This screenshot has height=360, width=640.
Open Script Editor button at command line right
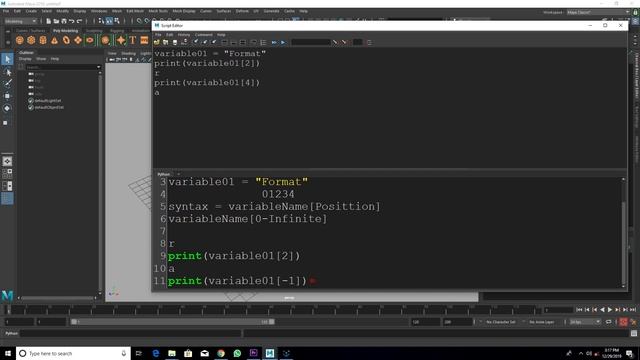(633, 333)
